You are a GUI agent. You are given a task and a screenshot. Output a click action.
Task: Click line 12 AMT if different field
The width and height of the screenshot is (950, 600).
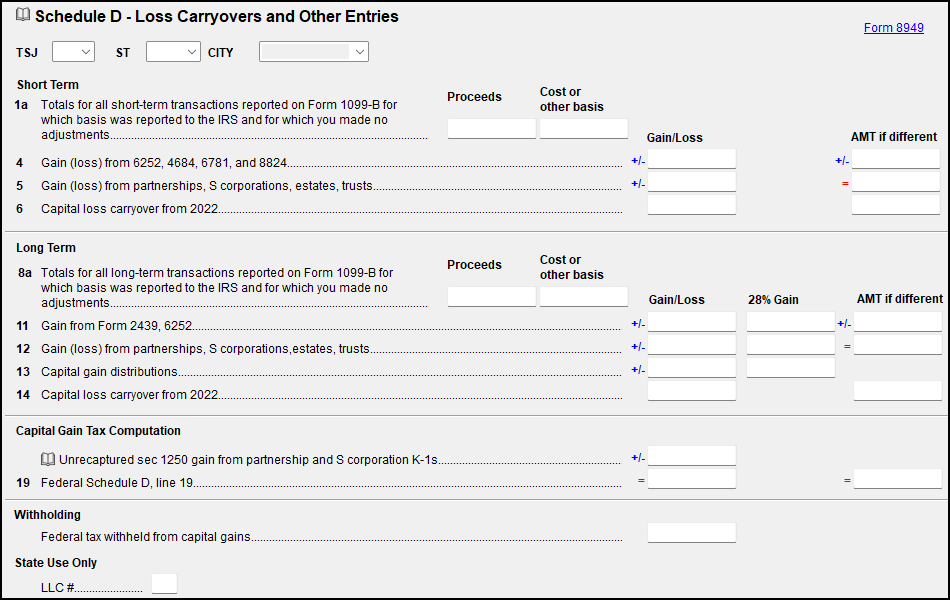897,345
